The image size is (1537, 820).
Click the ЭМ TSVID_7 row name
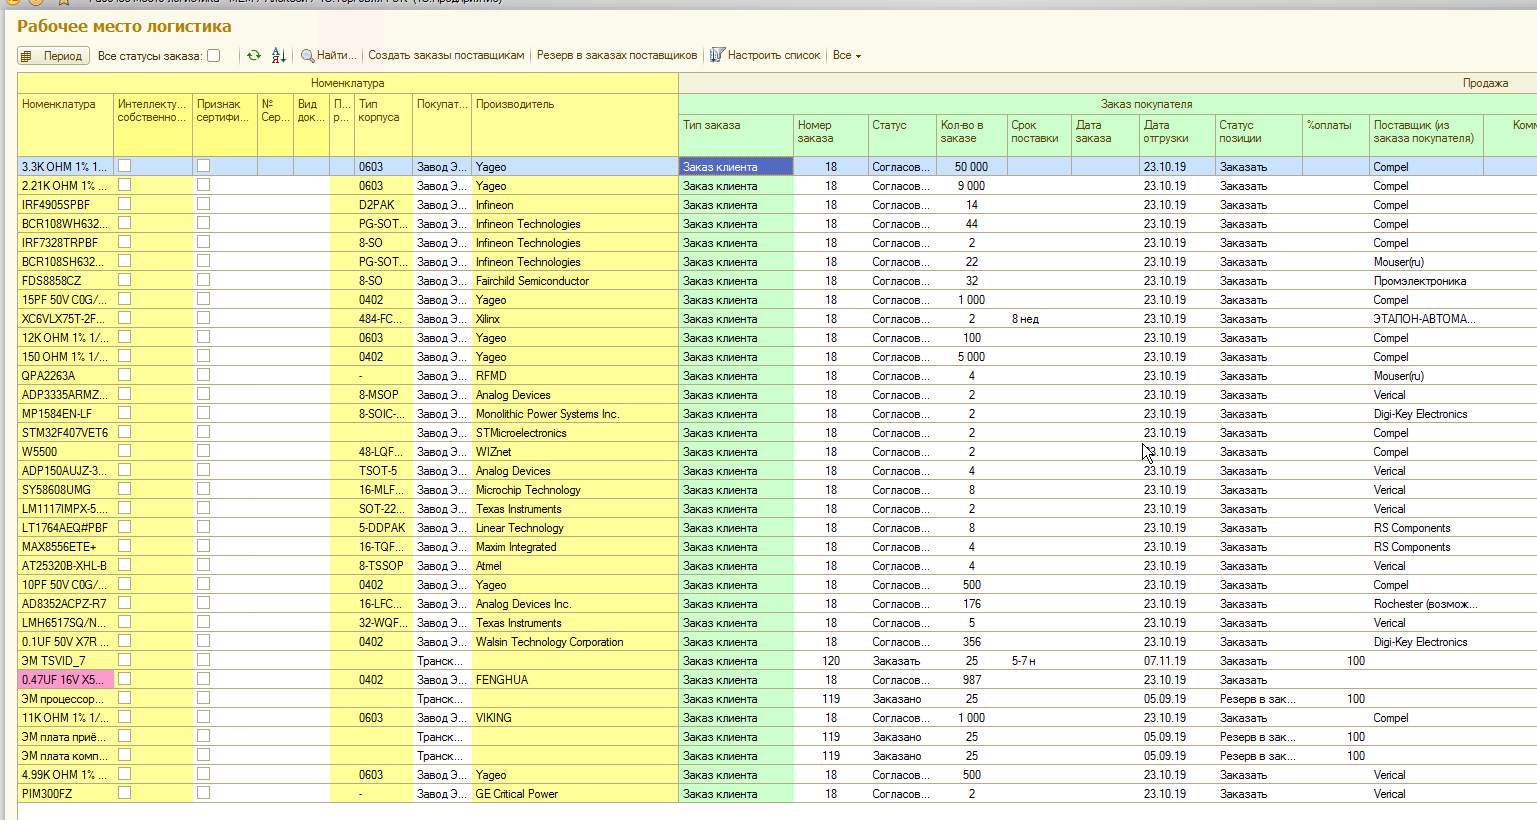click(54, 661)
